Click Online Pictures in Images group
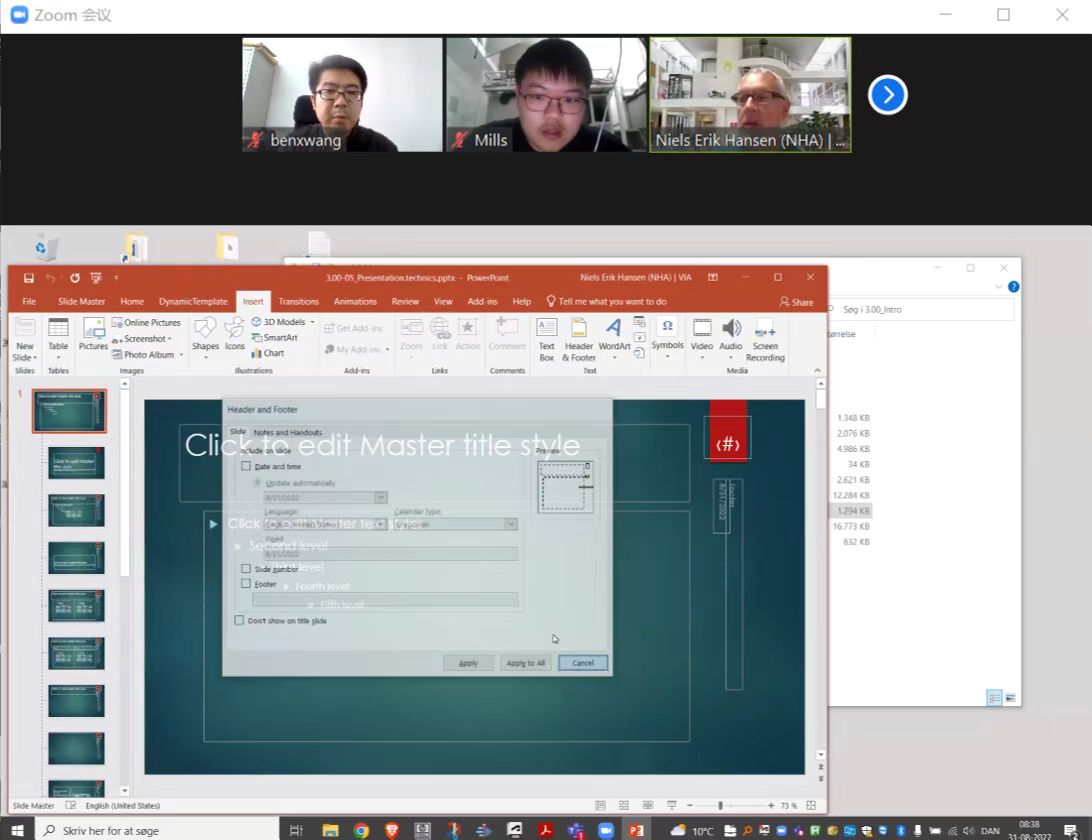Viewport: 1092px width, 840px height. pos(146,322)
